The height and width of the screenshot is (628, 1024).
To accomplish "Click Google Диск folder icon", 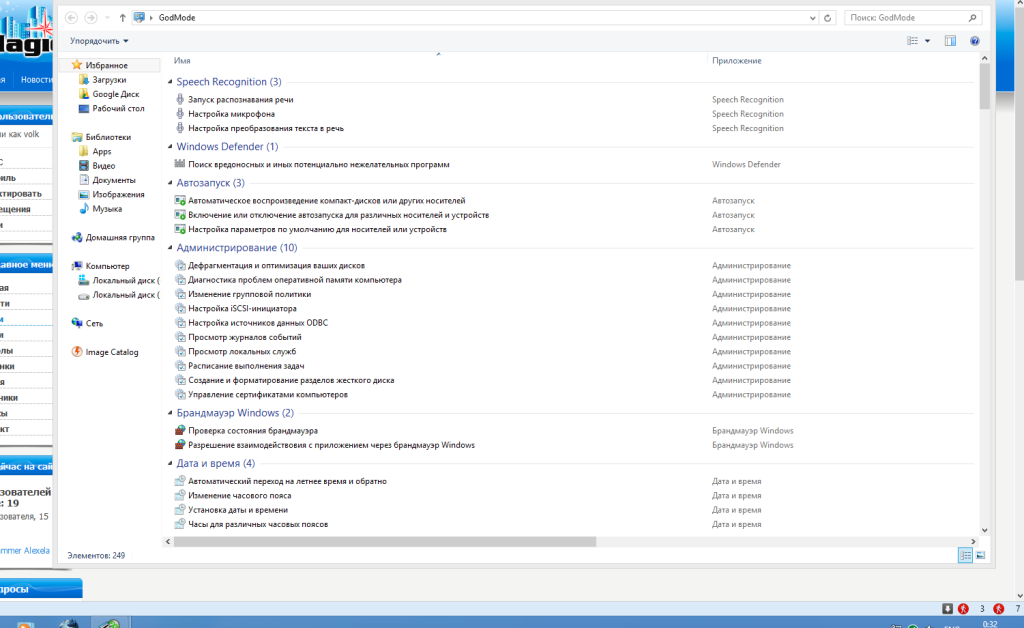I will tap(84, 94).
